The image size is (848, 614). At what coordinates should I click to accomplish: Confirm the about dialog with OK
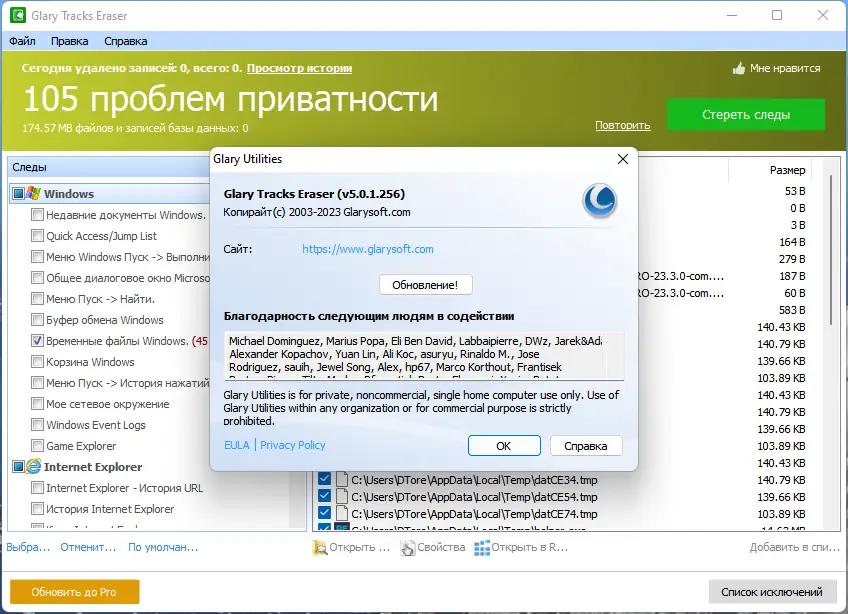[504, 446]
